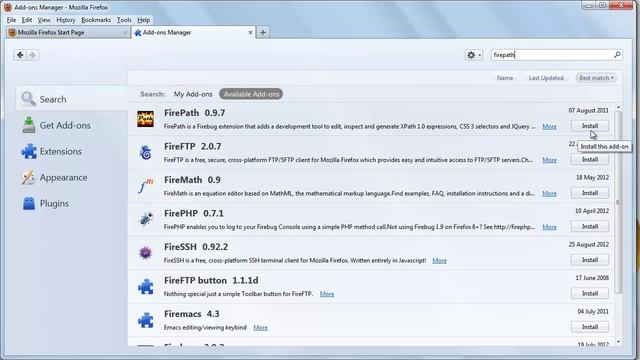Open More link for Firemacs

[260, 327]
